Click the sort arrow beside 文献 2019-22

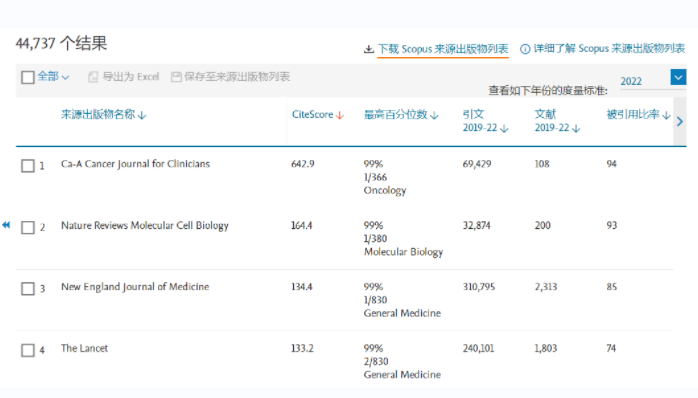point(576,129)
